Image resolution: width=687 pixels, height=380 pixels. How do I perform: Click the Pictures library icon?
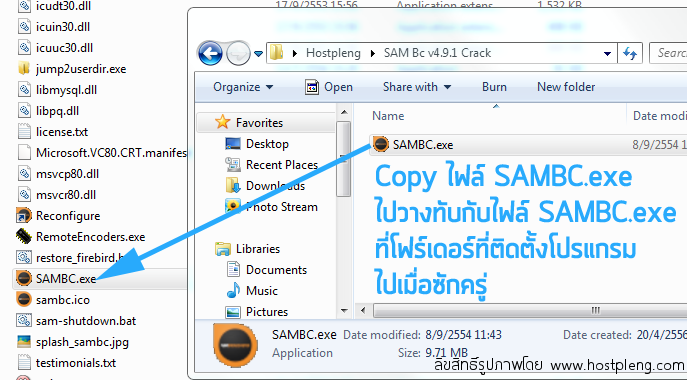[233, 312]
